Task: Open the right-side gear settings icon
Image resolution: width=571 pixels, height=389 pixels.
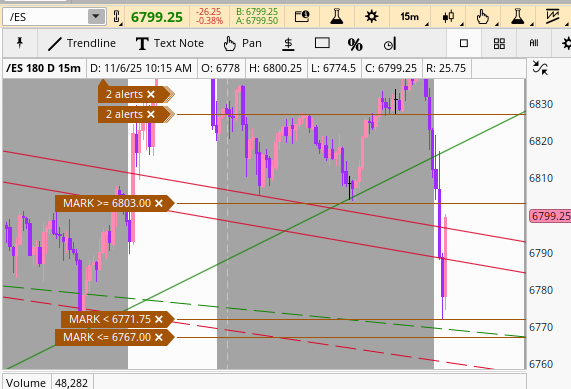Action: coord(566,43)
